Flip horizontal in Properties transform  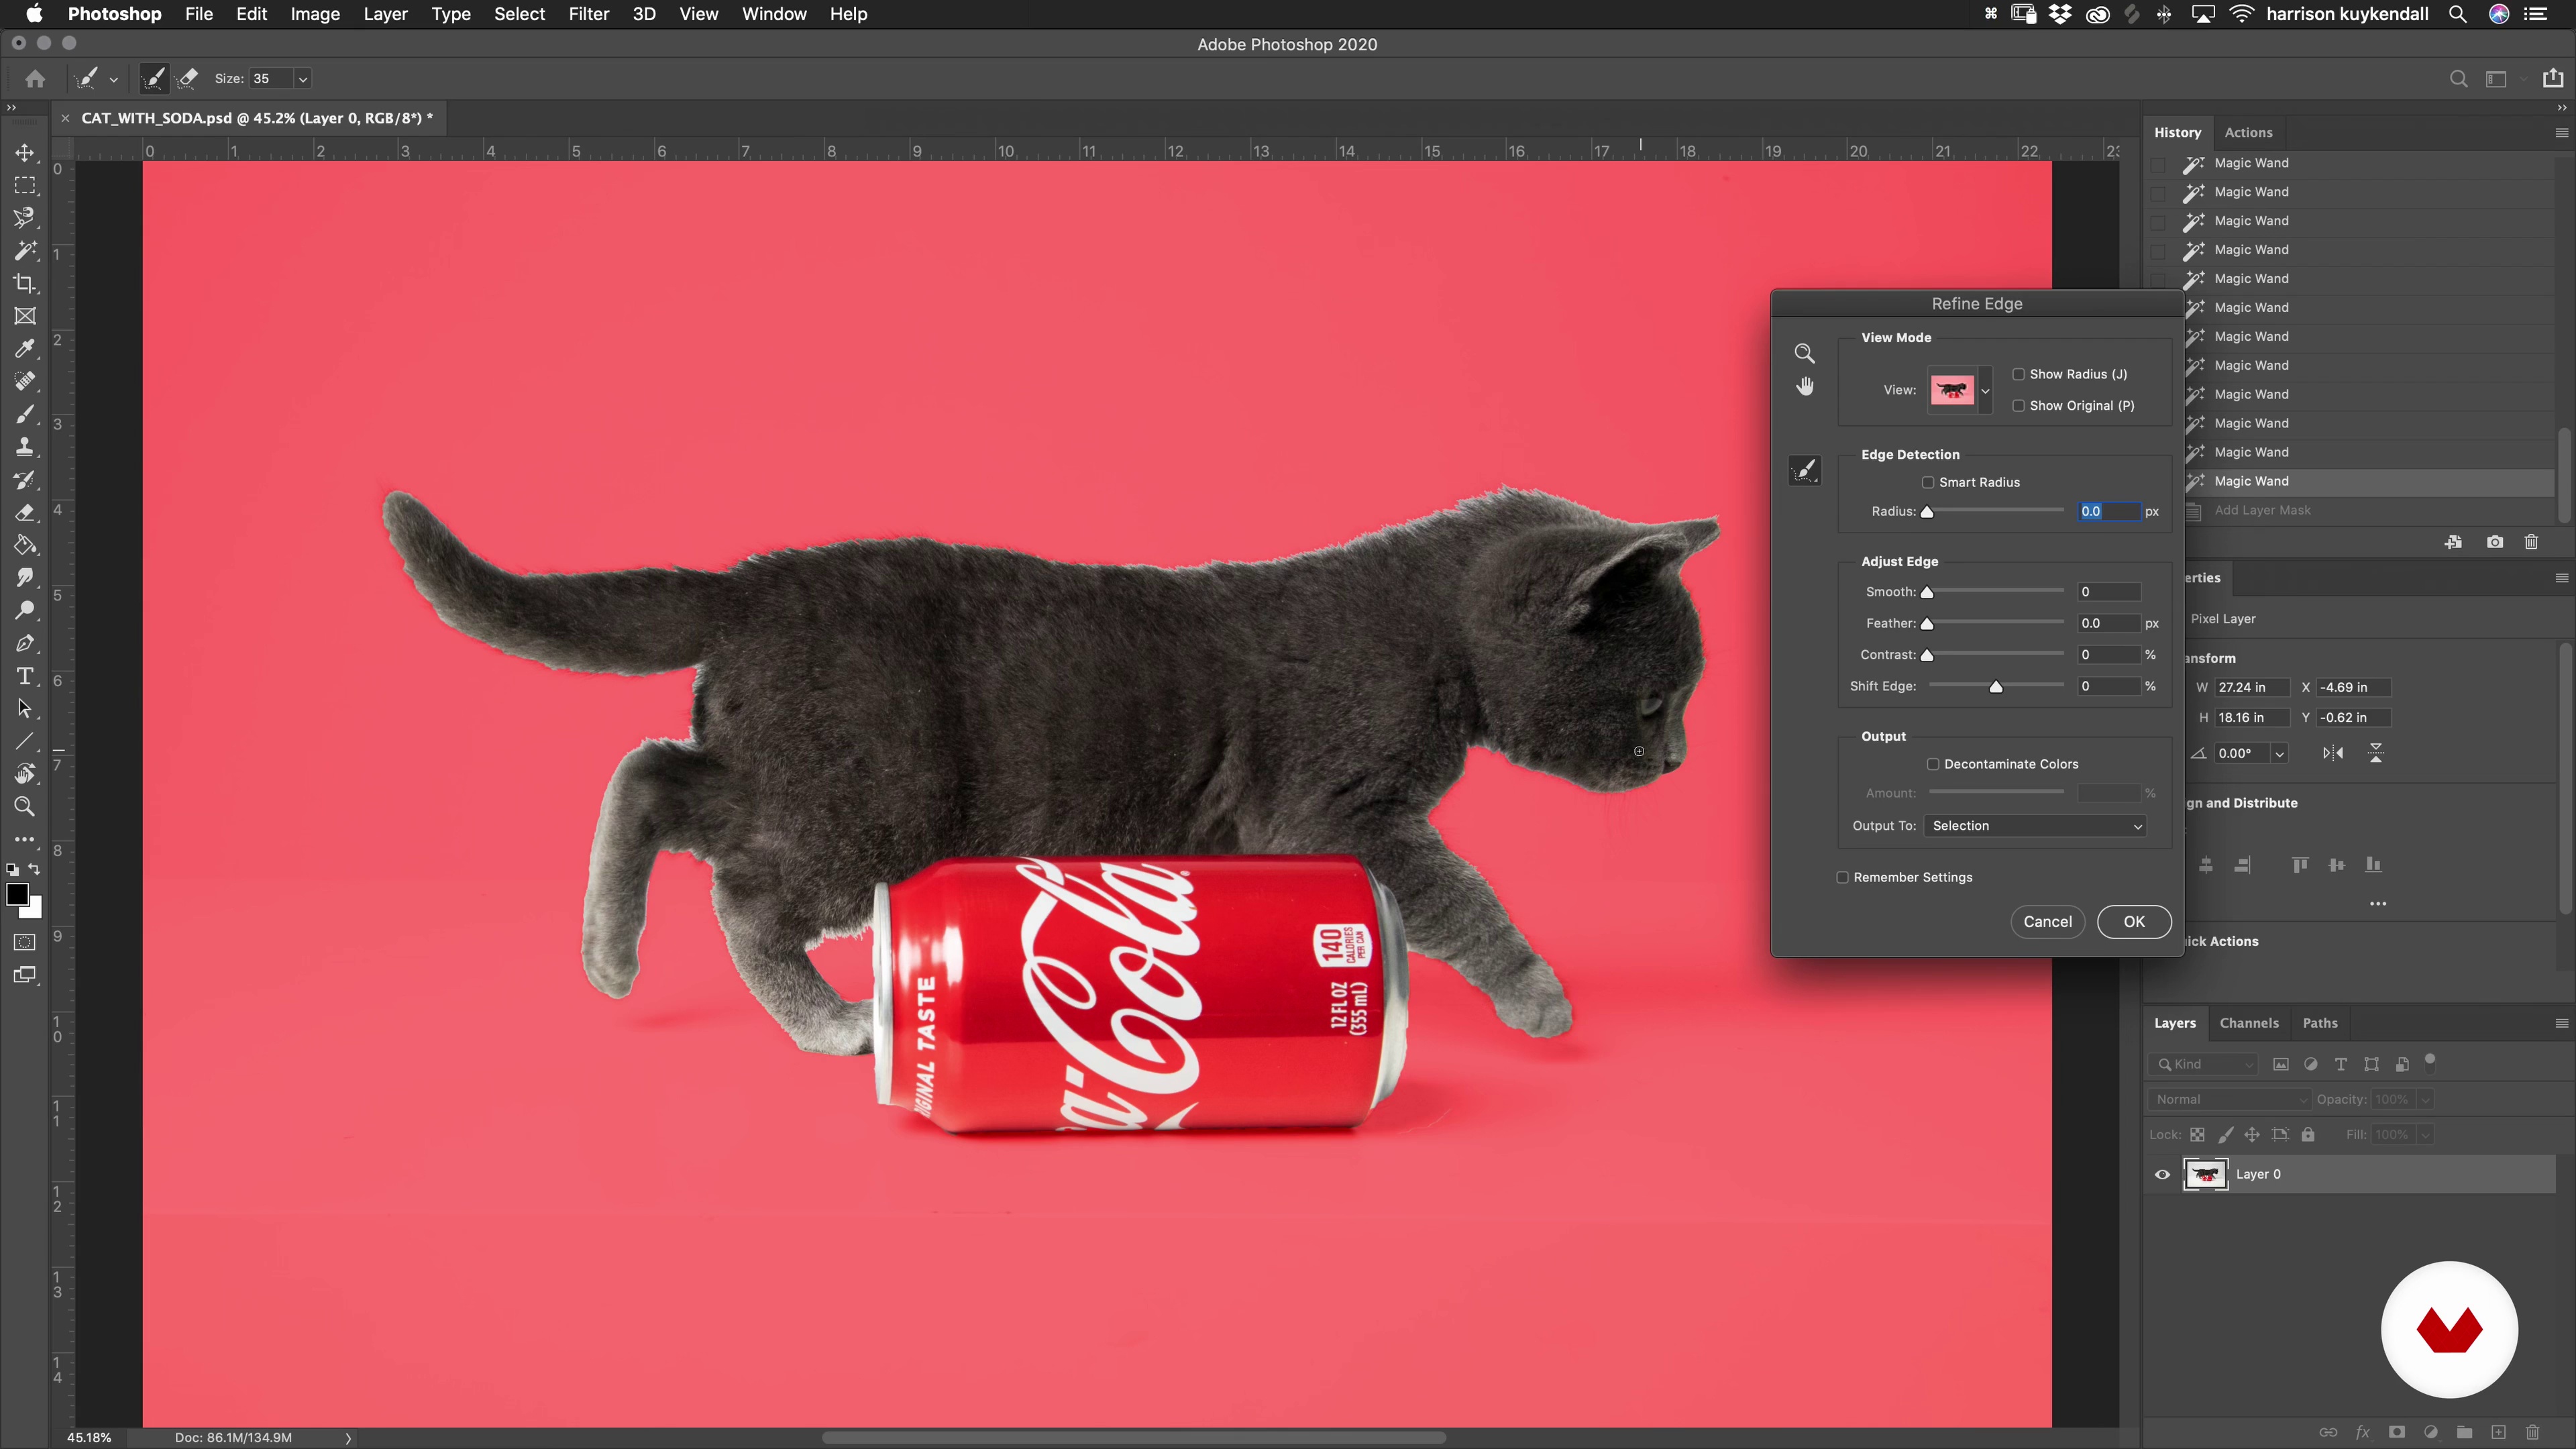(2333, 753)
